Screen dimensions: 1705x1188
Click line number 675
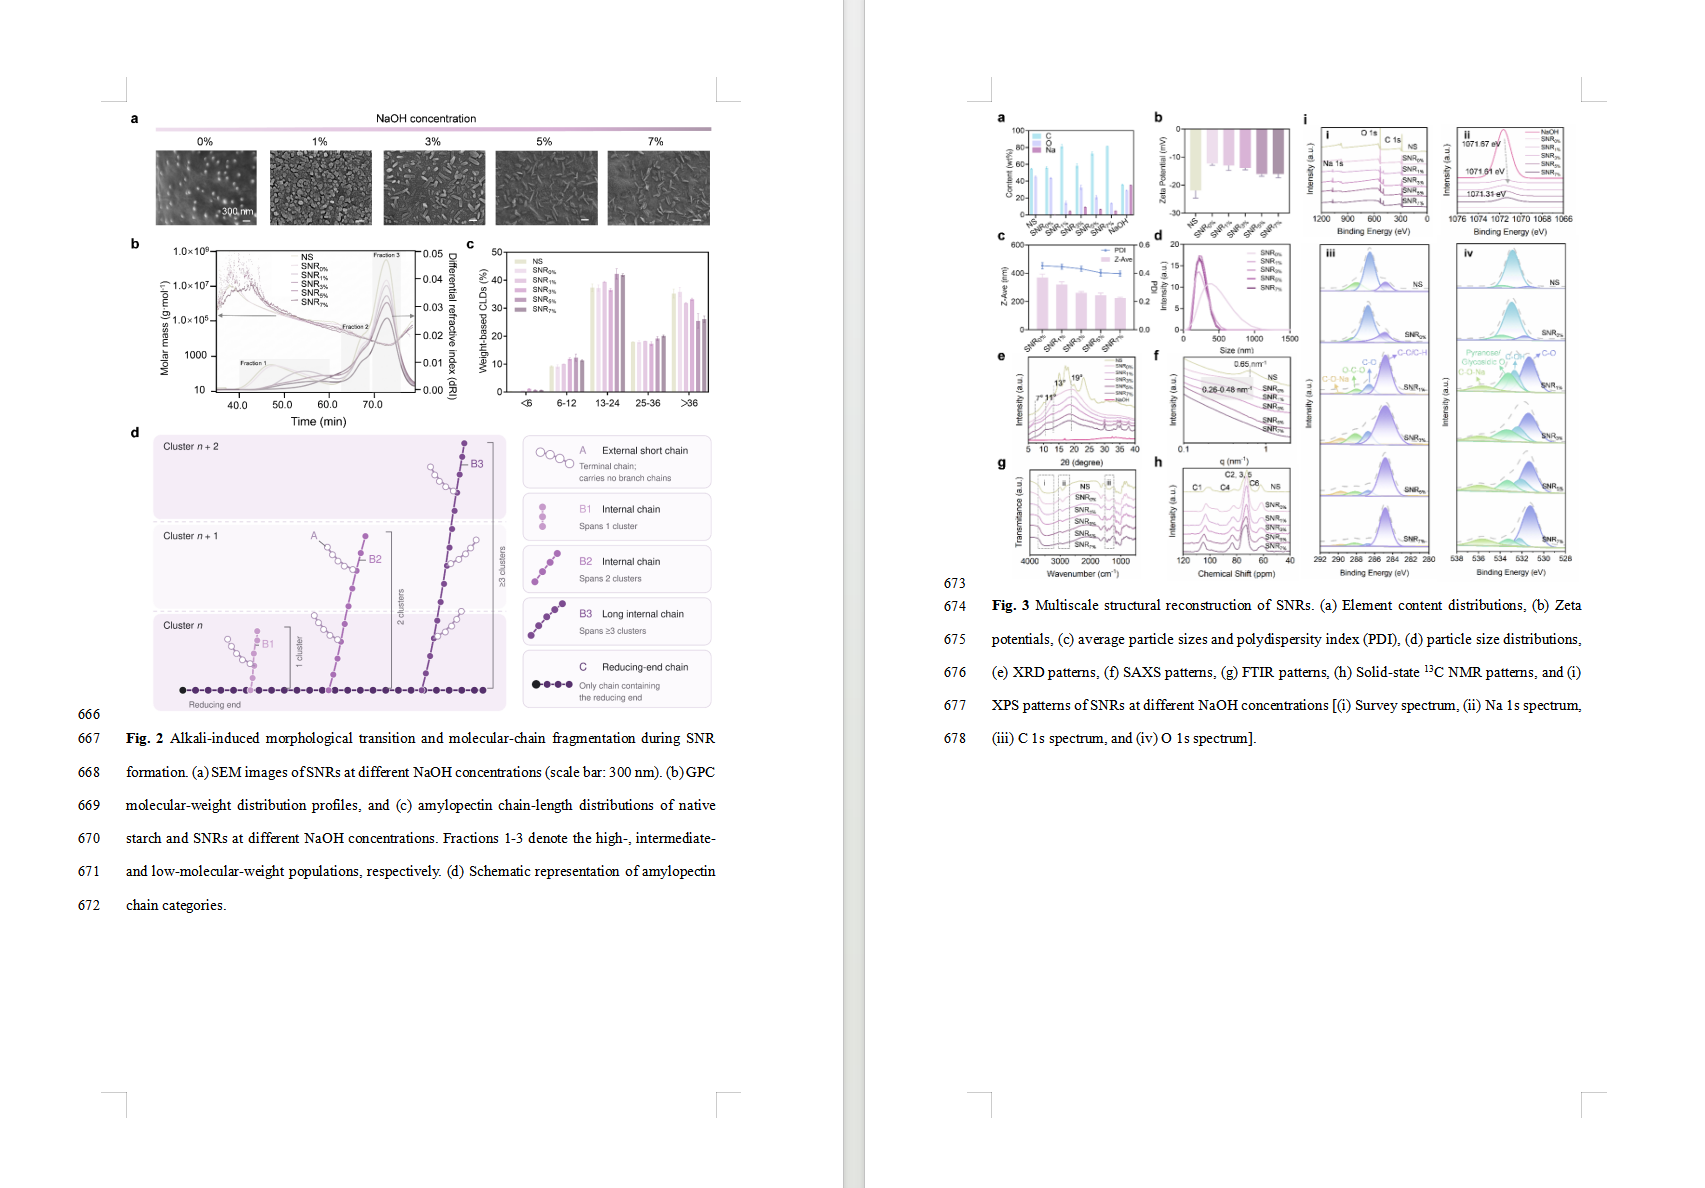[955, 639]
